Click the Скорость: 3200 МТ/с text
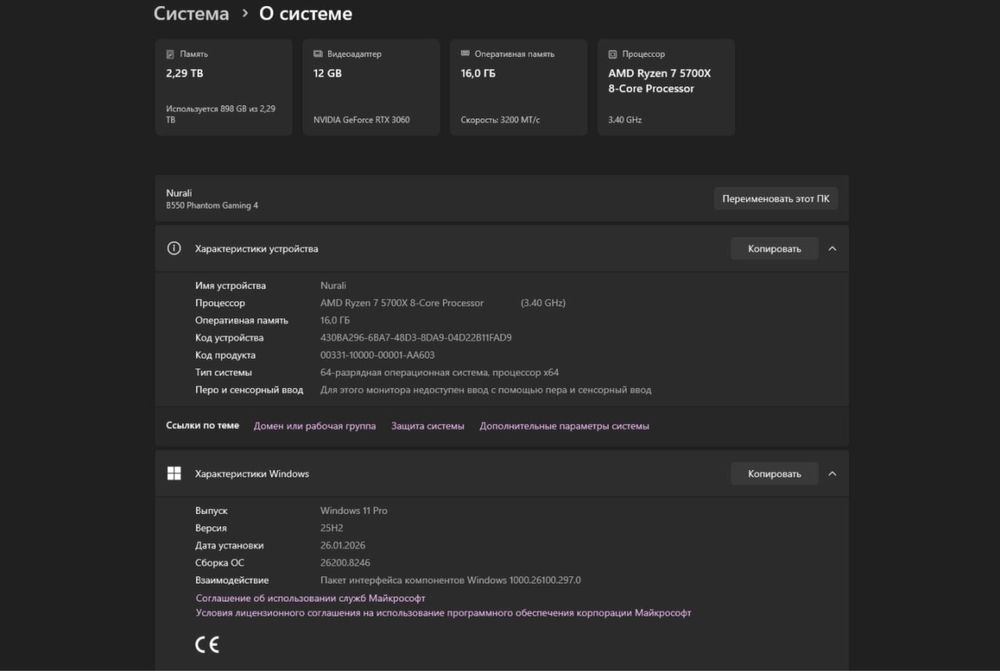Viewport: 1000px width, 671px height. pos(500,120)
